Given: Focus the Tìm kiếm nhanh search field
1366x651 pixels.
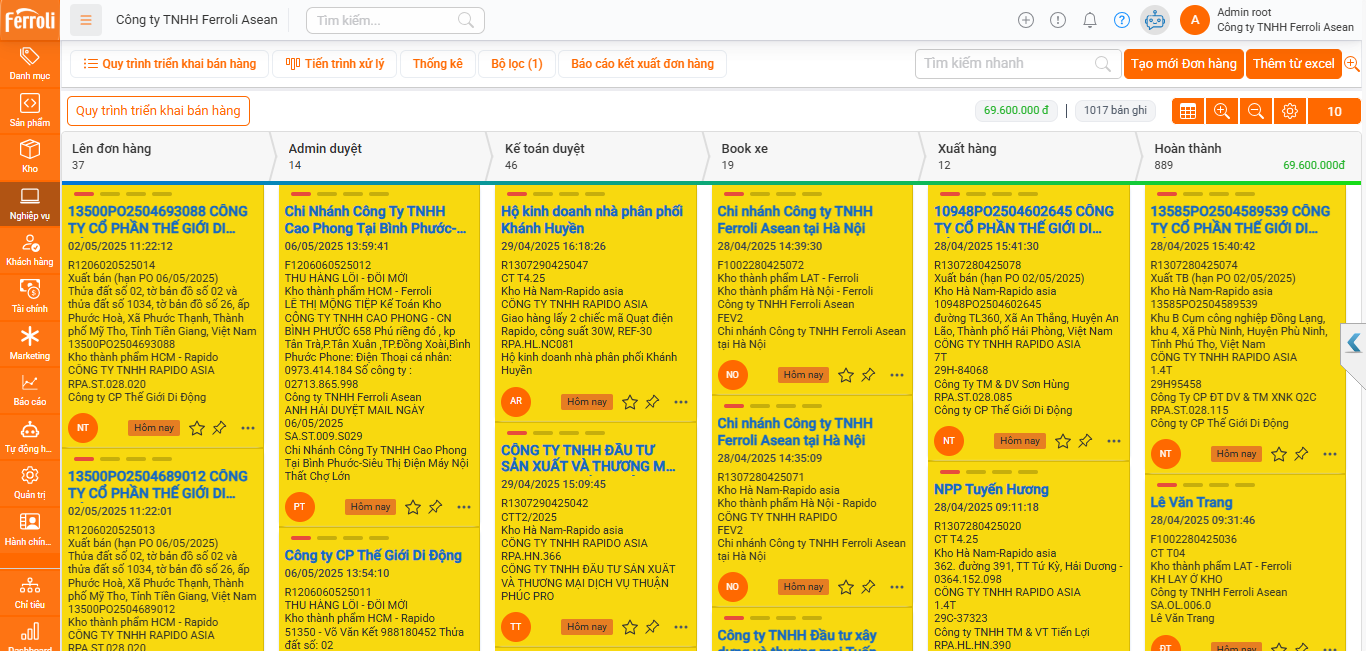Looking at the screenshot, I should tap(1005, 64).
